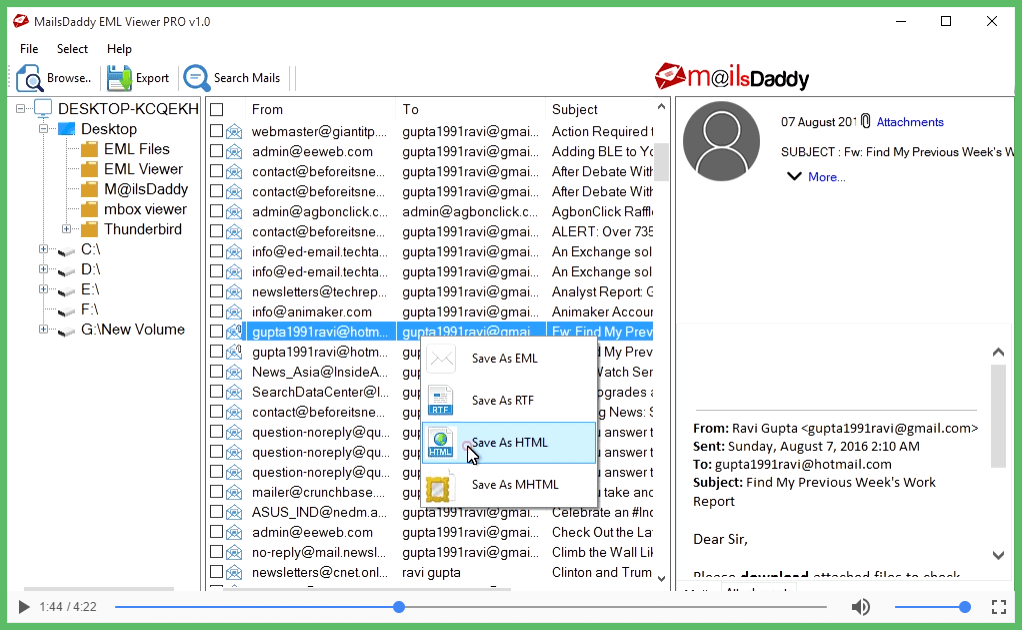Click the Save As EML envelope icon
This screenshot has height=630, width=1022.
click(x=441, y=359)
